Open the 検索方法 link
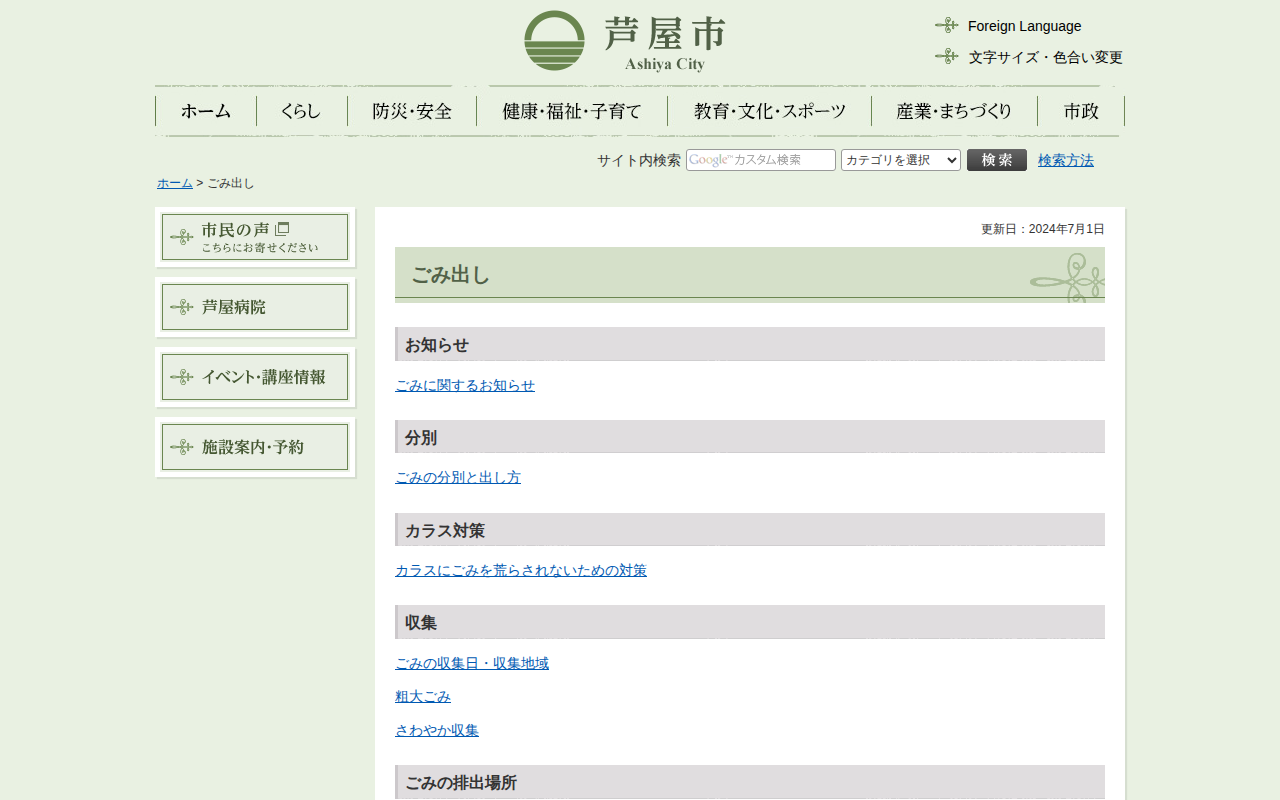Image resolution: width=1280 pixels, height=800 pixels. pyautogui.click(x=1065, y=160)
